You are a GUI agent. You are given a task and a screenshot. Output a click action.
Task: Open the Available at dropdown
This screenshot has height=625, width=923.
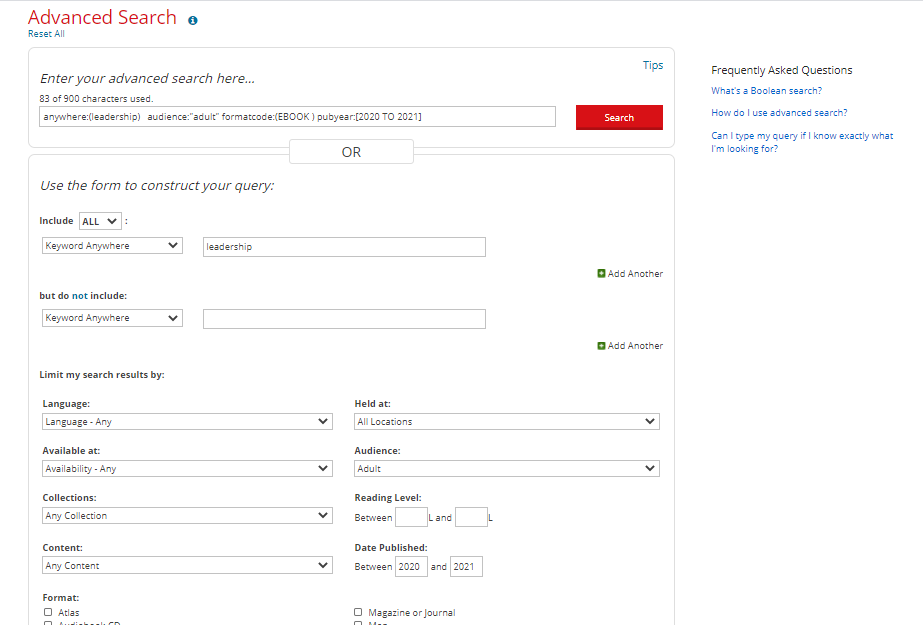tap(187, 468)
